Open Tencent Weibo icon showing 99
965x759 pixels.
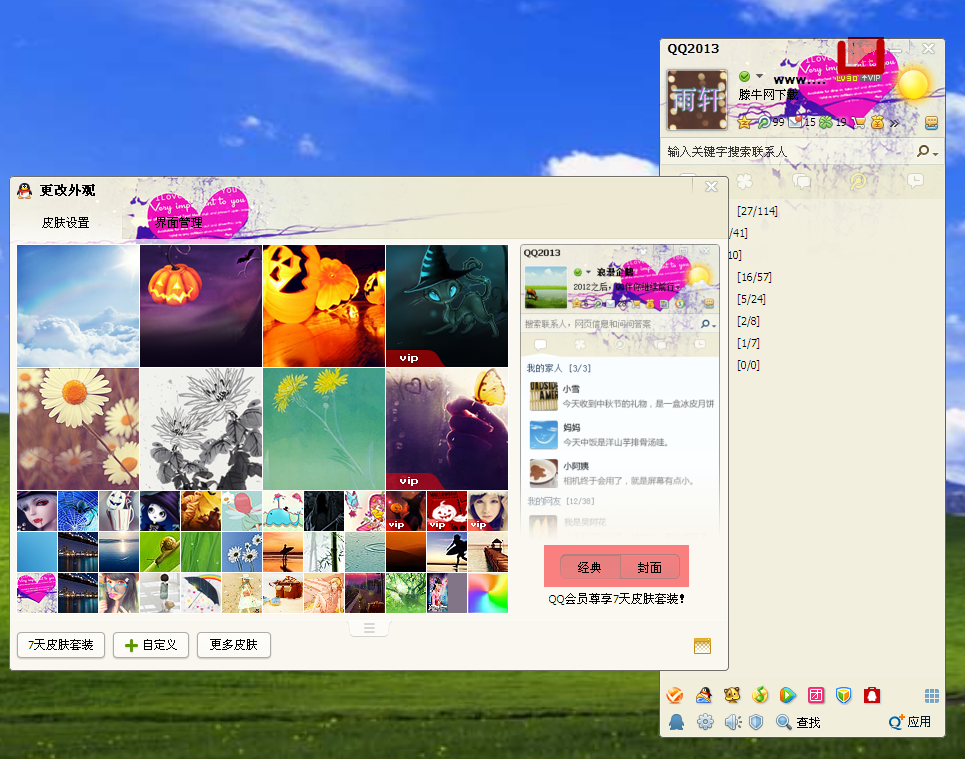764,122
